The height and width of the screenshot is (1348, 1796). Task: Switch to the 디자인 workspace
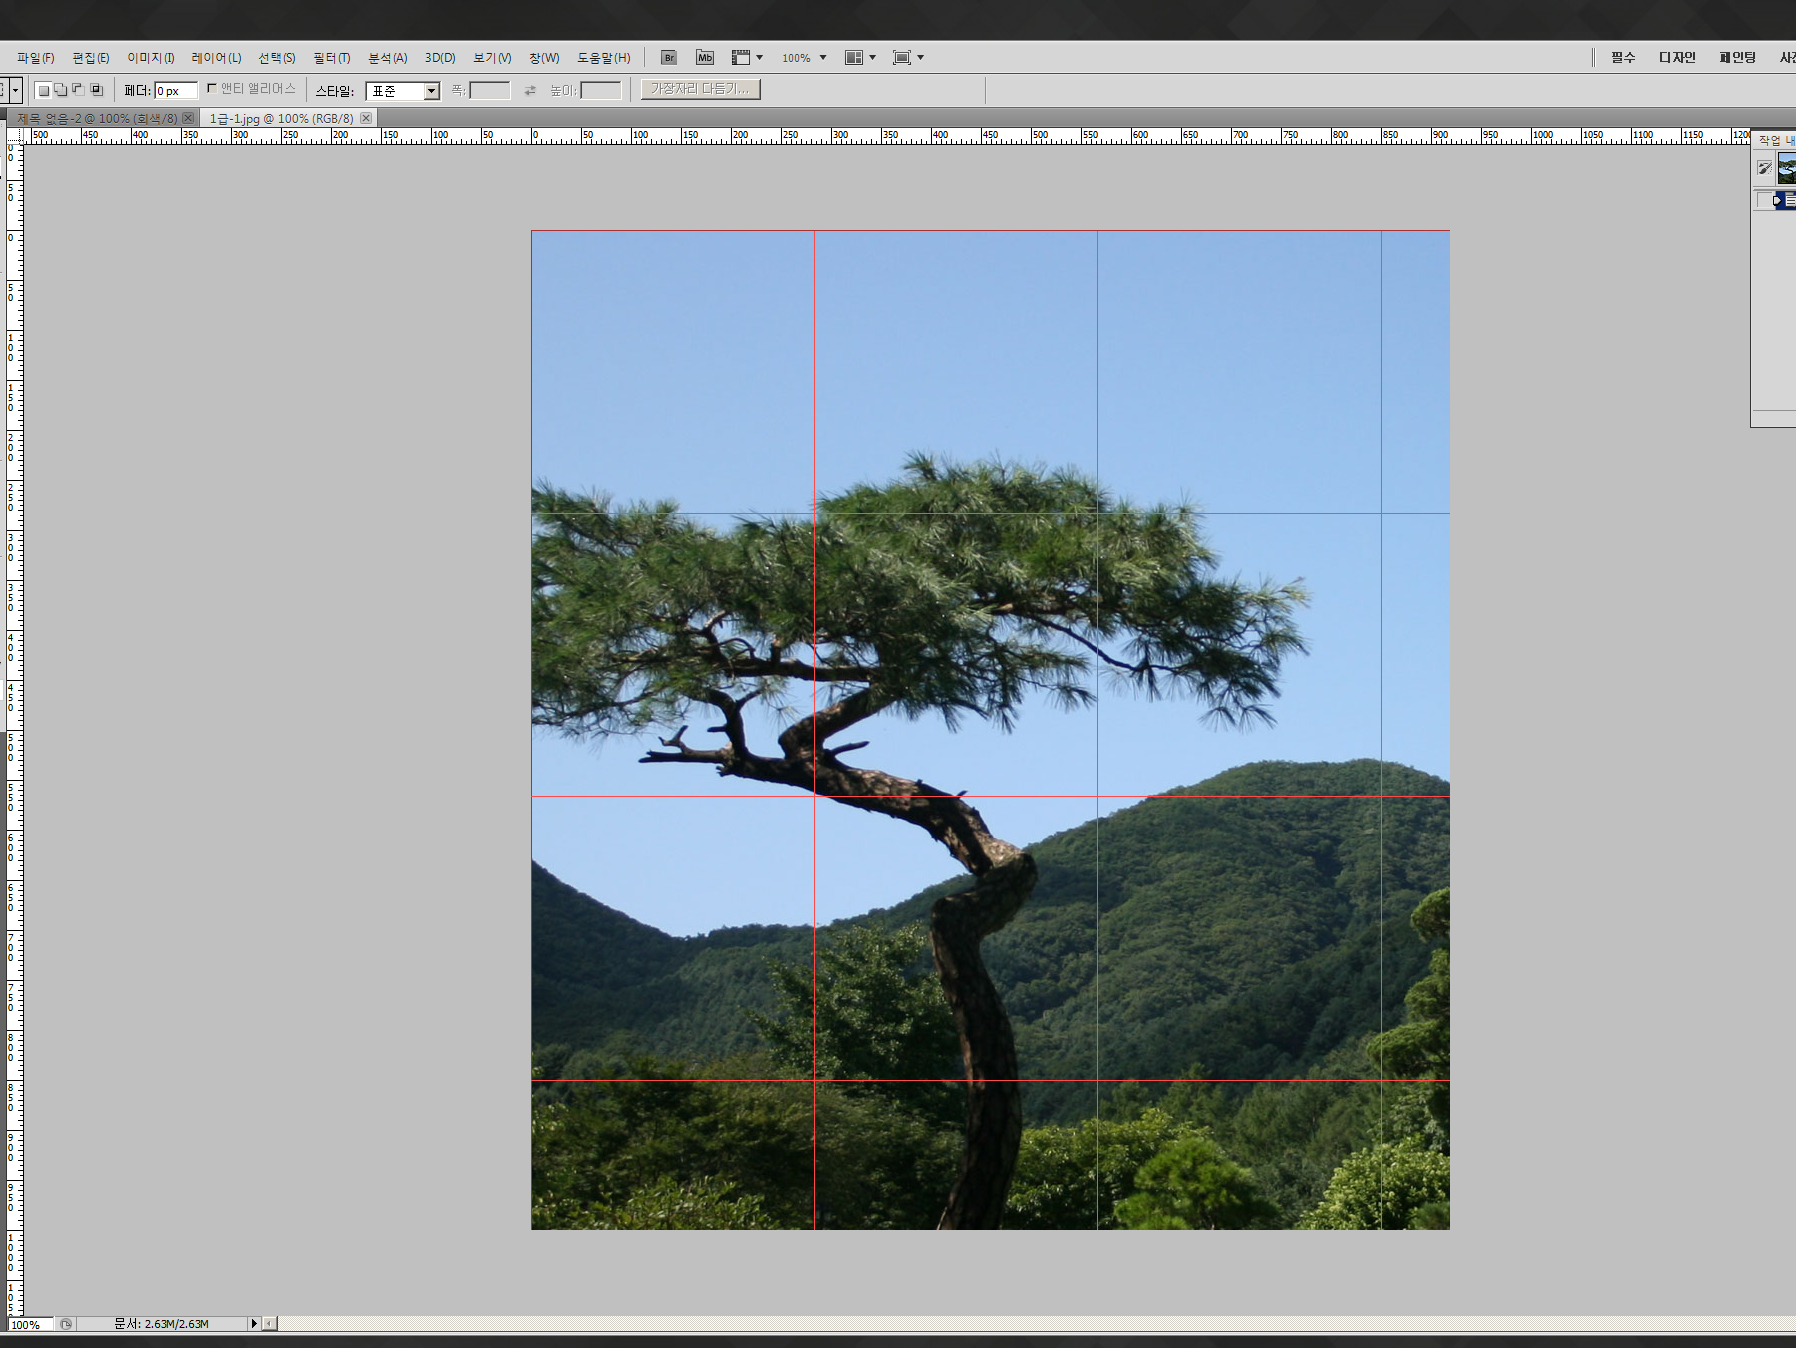(1677, 58)
